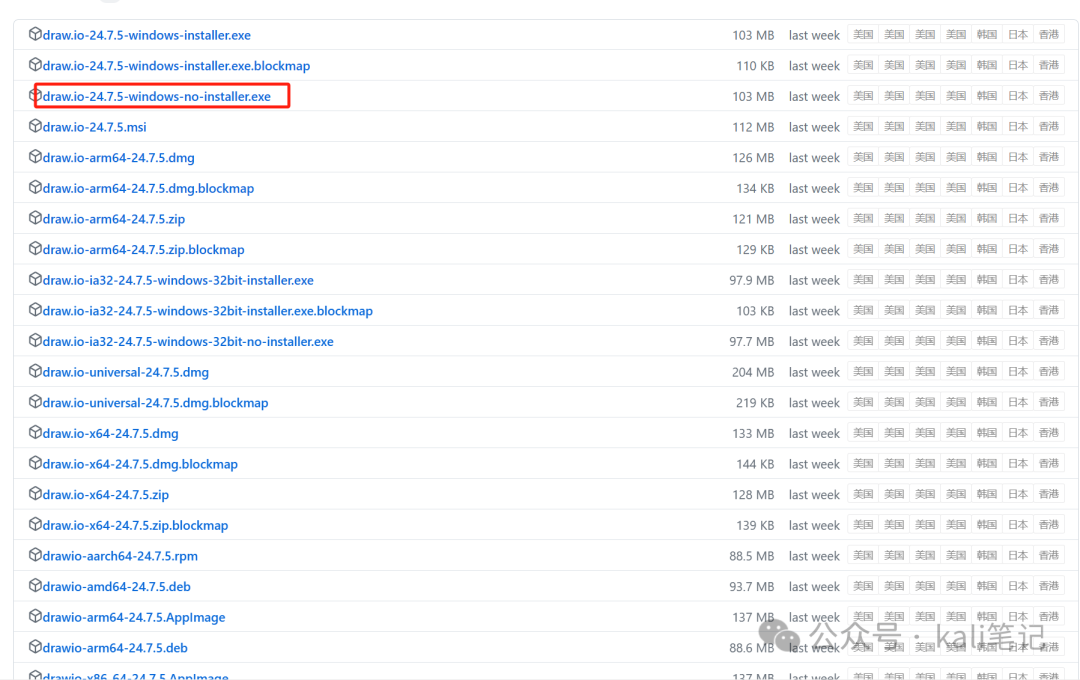
Task: Use 韩国 mirror for drawio-amd64-24.7.5.deb
Action: pyautogui.click(x=987, y=586)
